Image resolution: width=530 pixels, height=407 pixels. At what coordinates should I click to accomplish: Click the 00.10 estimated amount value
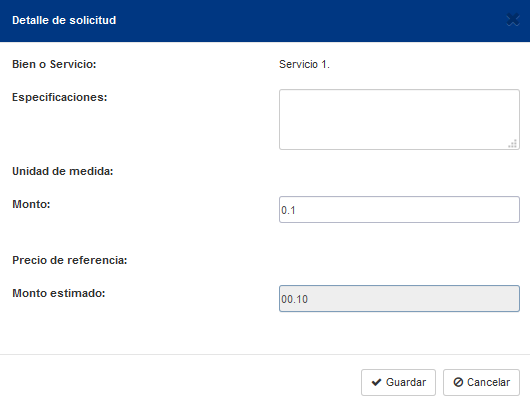pyautogui.click(x=294, y=299)
